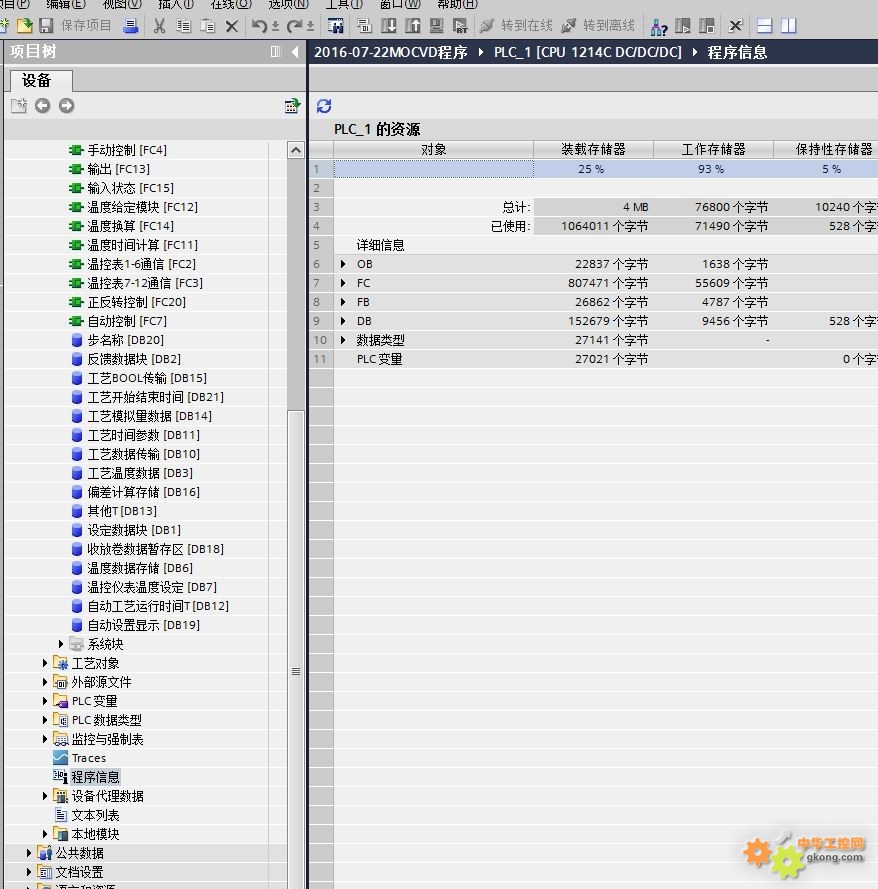878x889 pixels.
Task: Select 温度换算 [FC14] block in tree
Action: [130, 226]
